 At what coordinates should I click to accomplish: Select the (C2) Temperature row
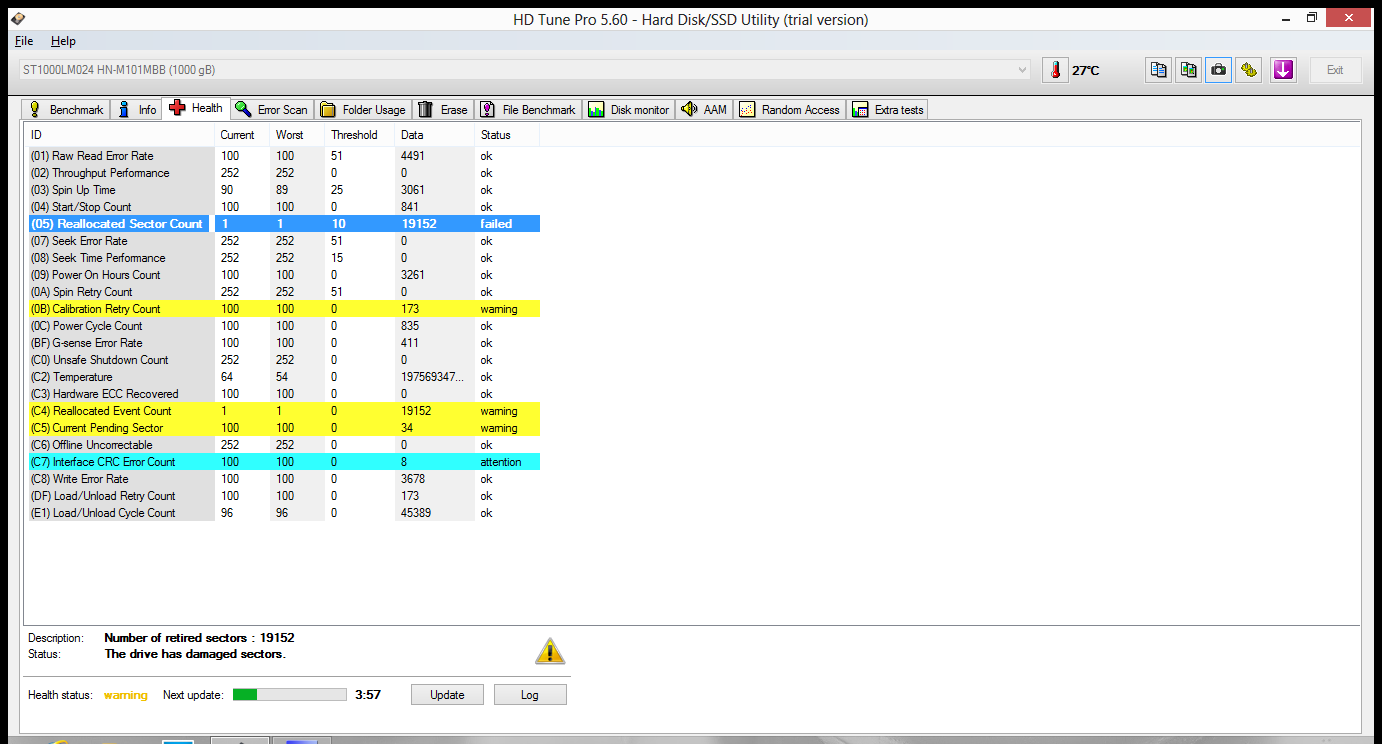(284, 377)
